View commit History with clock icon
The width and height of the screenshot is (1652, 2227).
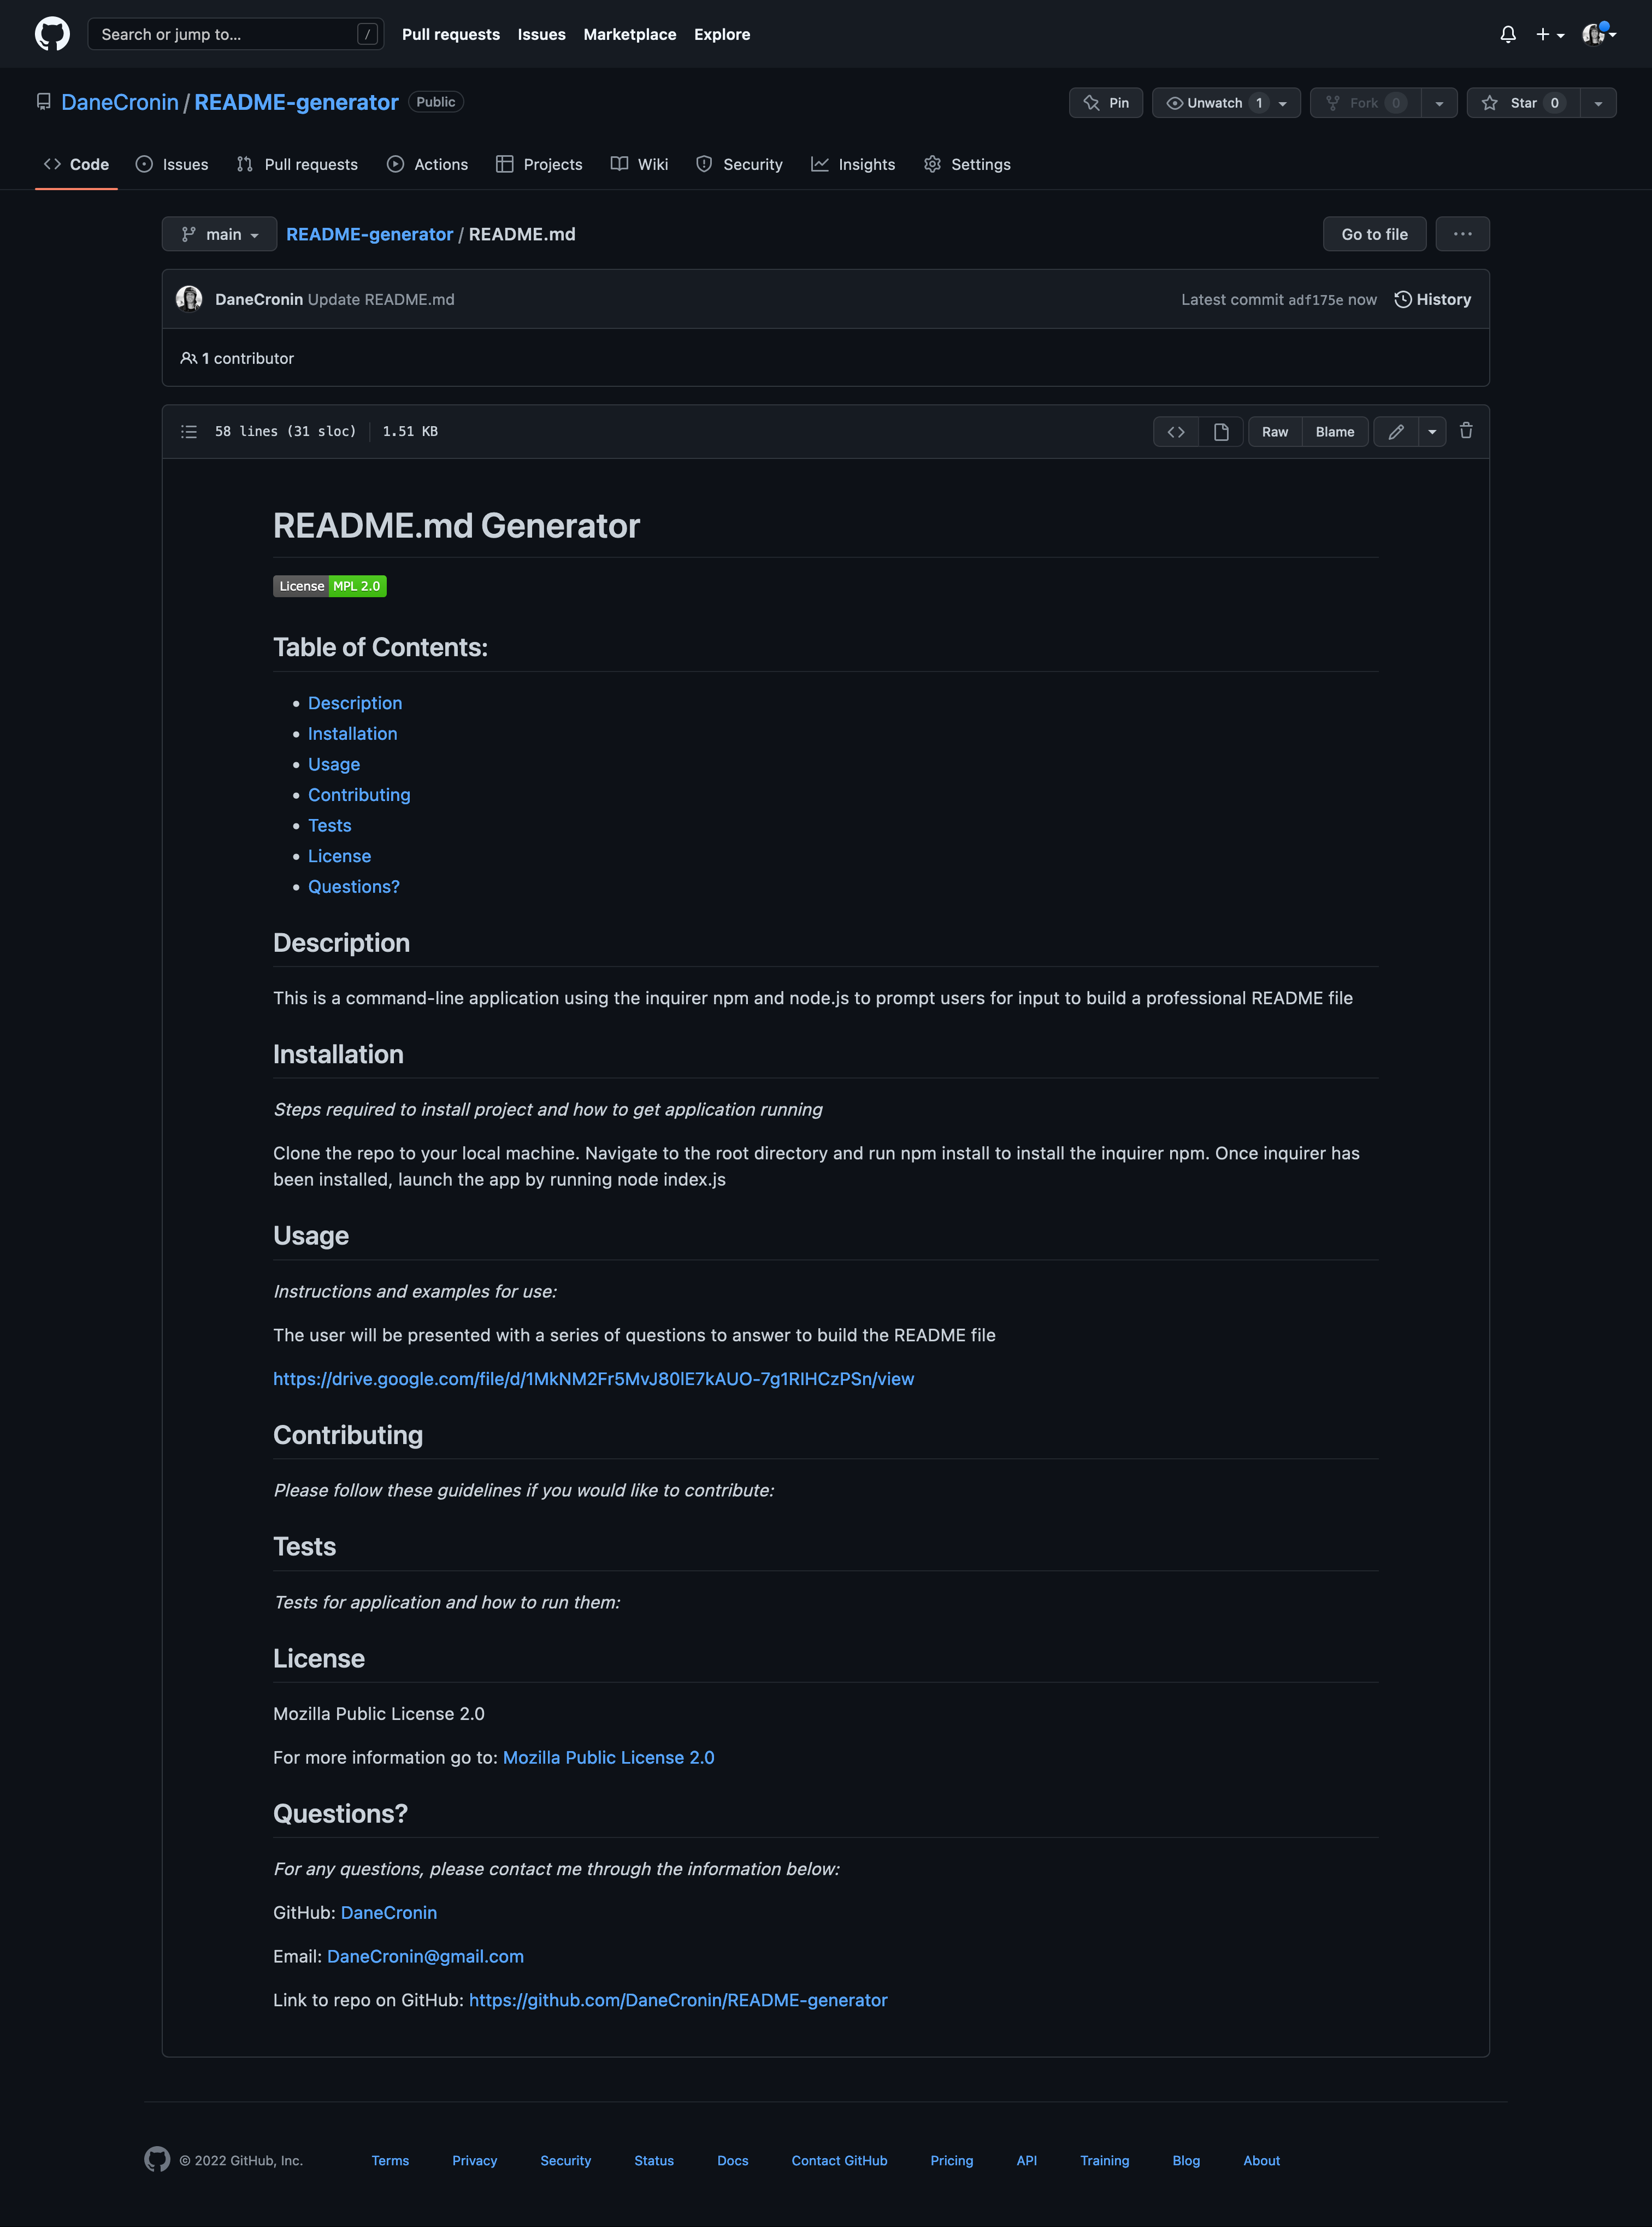(x=1432, y=298)
